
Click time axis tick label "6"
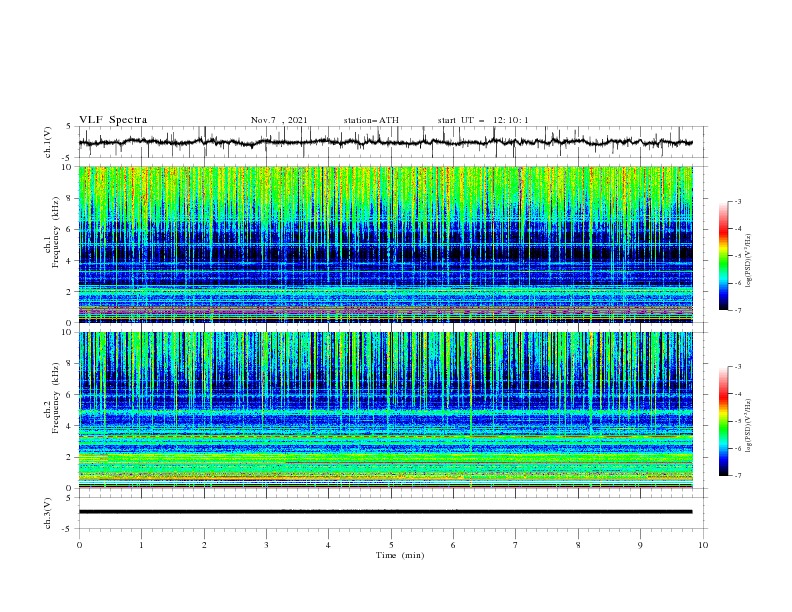point(453,545)
